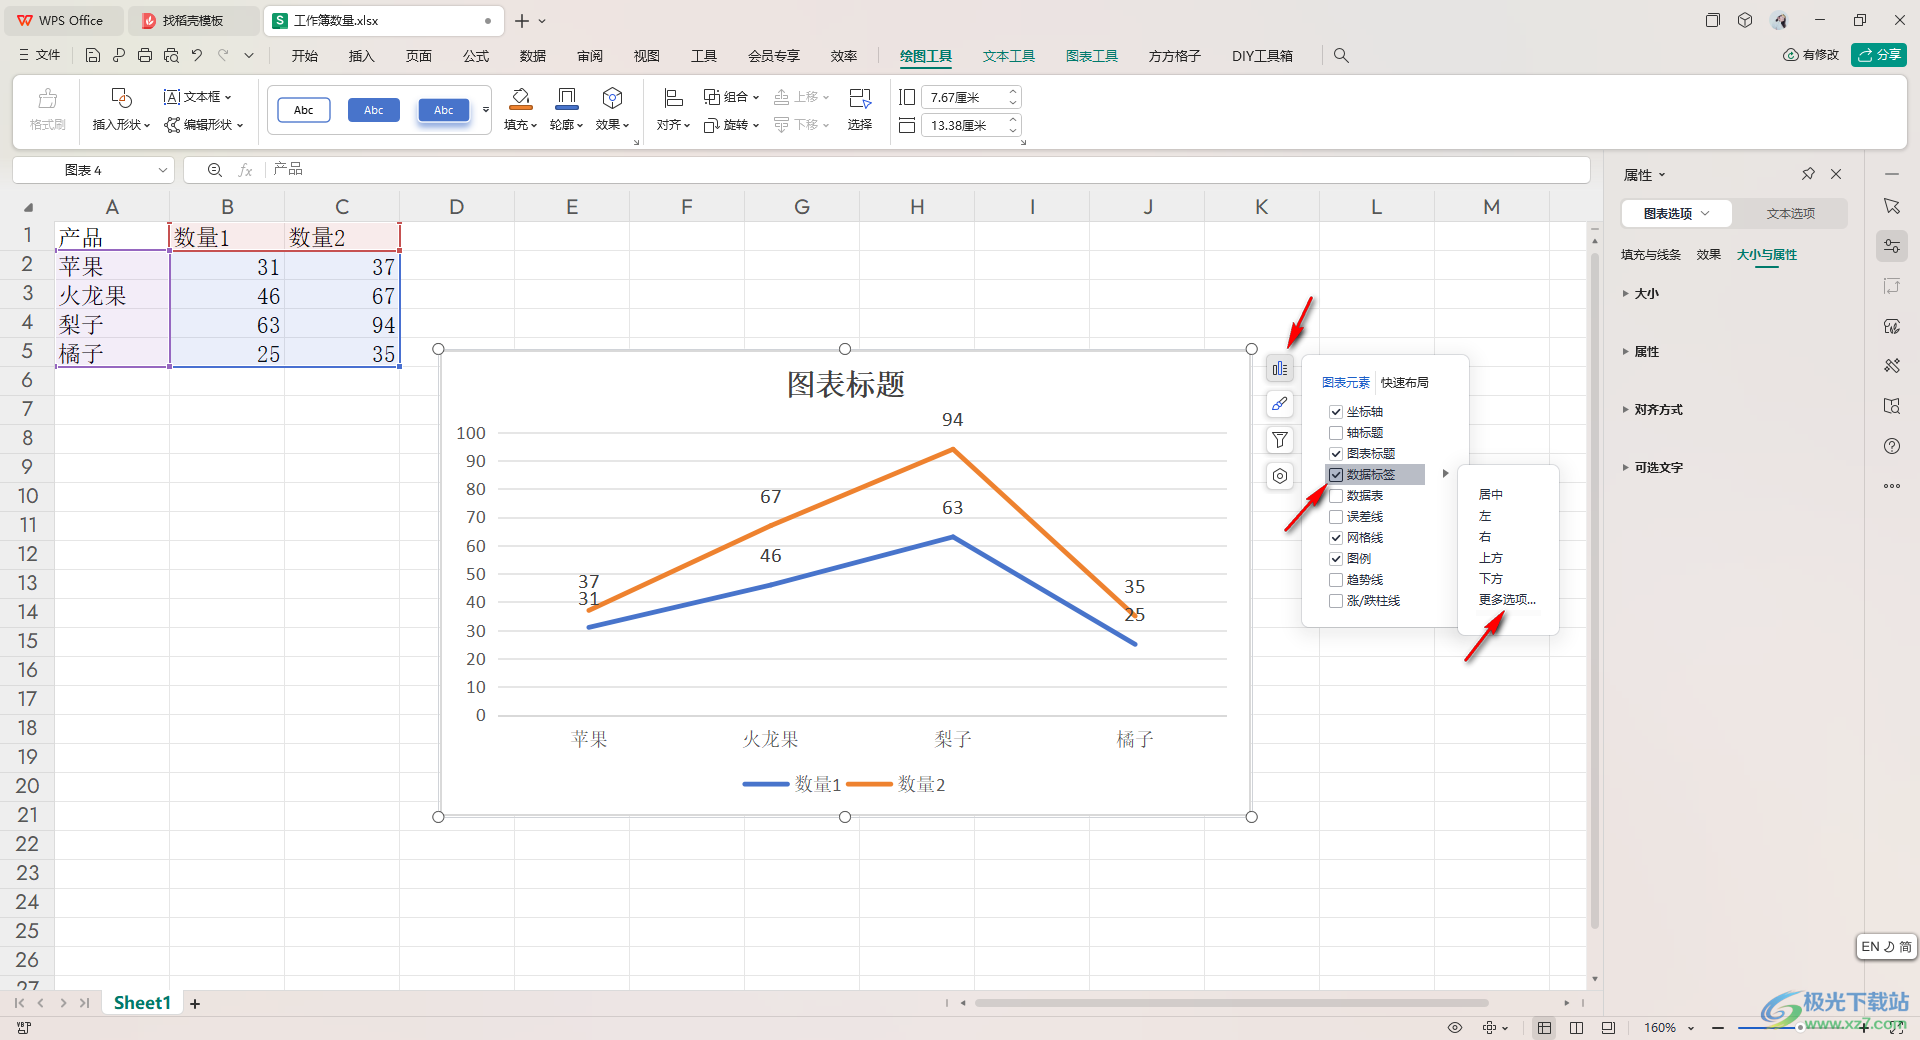The height and width of the screenshot is (1040, 1920).
Task: Switch to 文本选项 tab
Action: pyautogui.click(x=1791, y=213)
